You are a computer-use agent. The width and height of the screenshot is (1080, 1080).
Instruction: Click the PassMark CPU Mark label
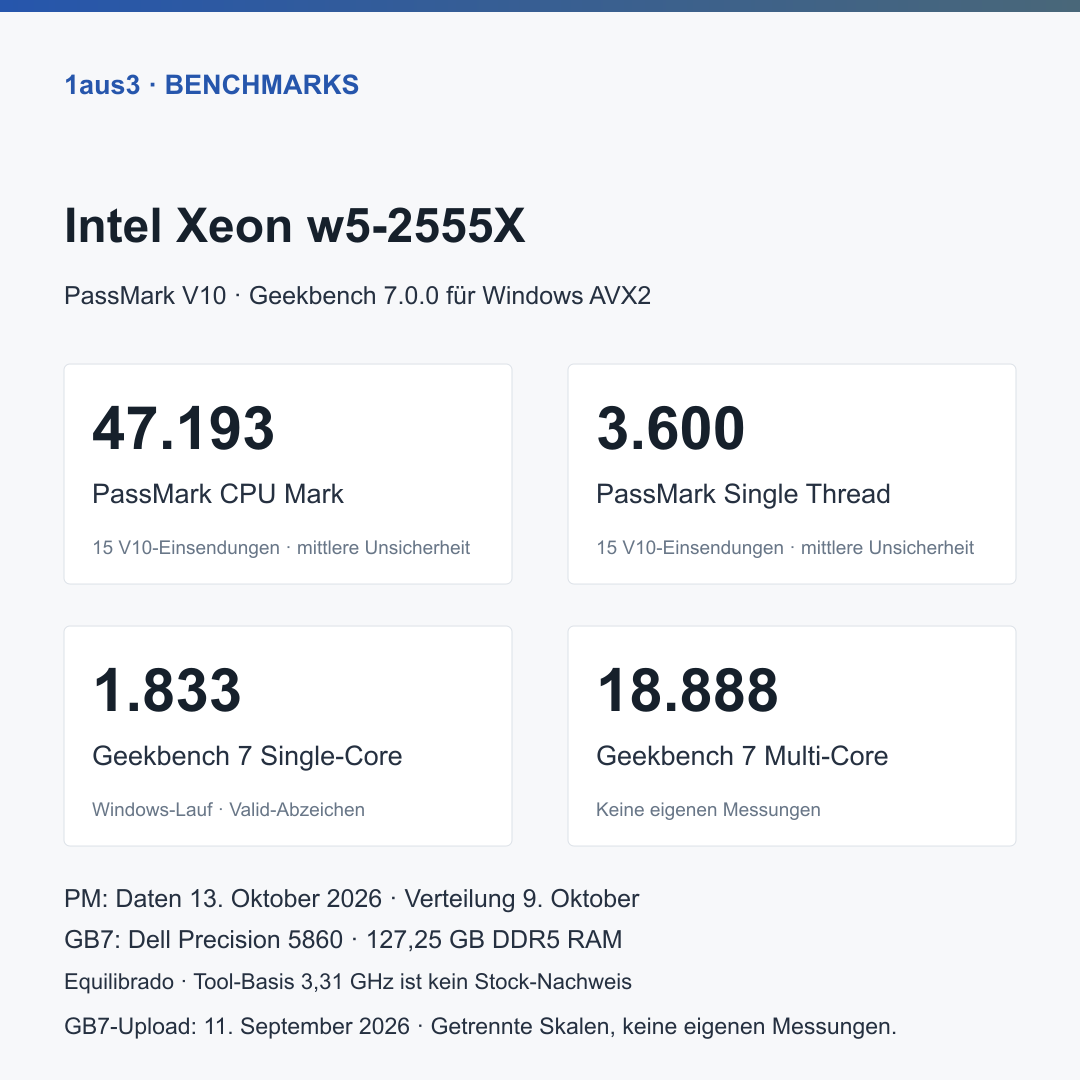pyautogui.click(x=218, y=494)
